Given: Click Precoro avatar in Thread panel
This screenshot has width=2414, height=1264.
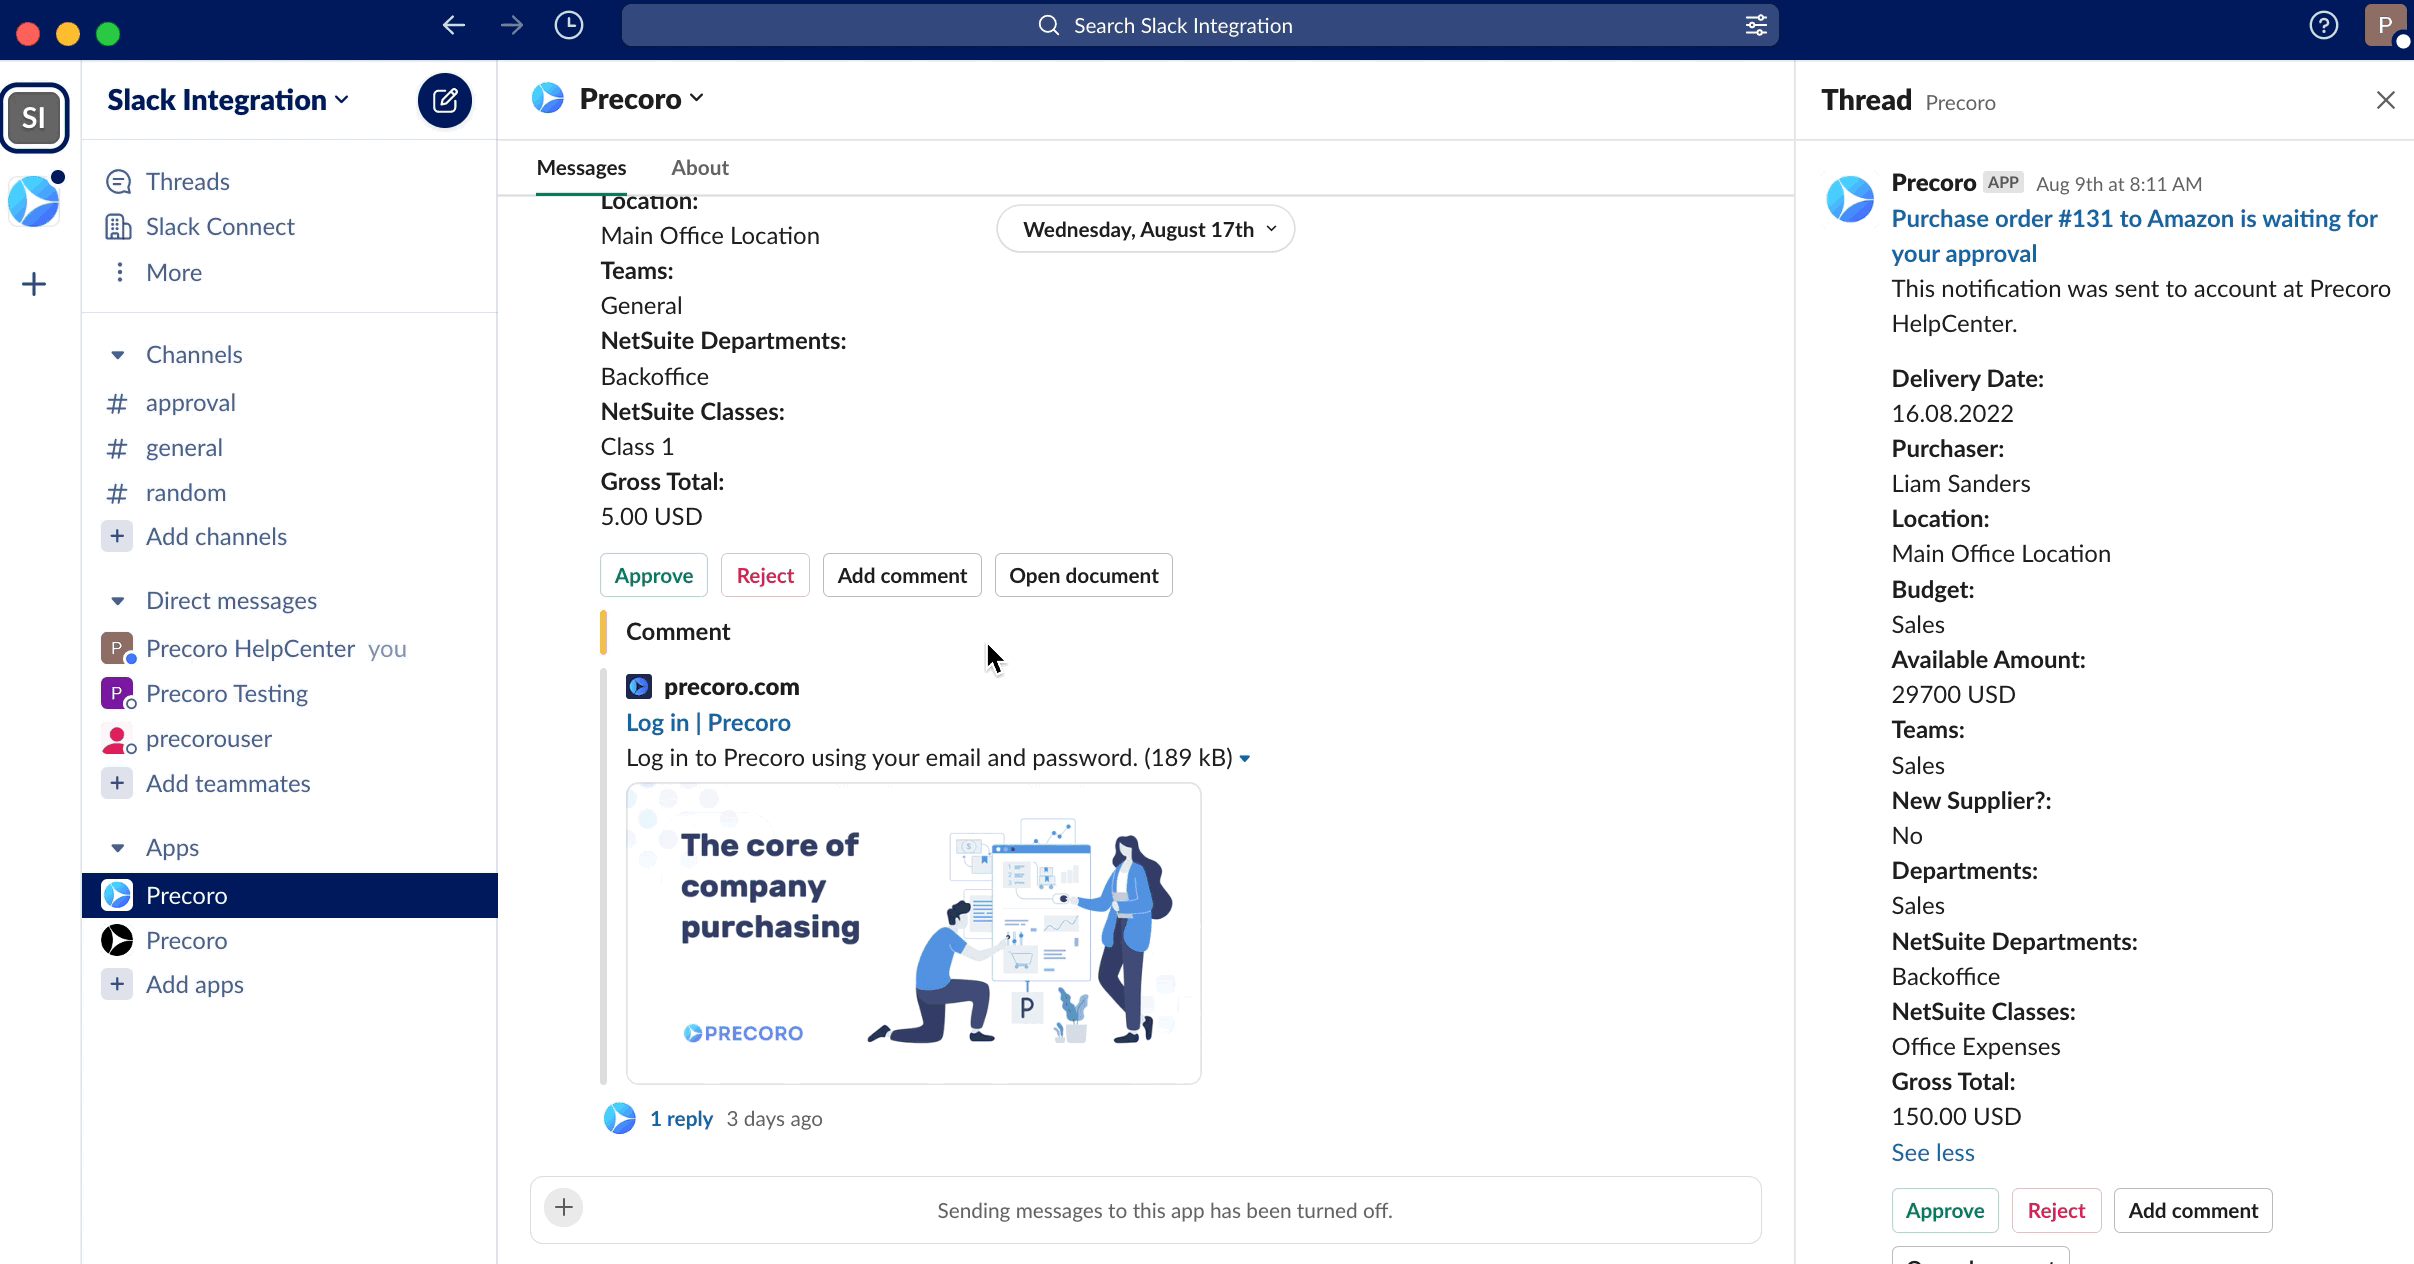Looking at the screenshot, I should pyautogui.click(x=1850, y=199).
